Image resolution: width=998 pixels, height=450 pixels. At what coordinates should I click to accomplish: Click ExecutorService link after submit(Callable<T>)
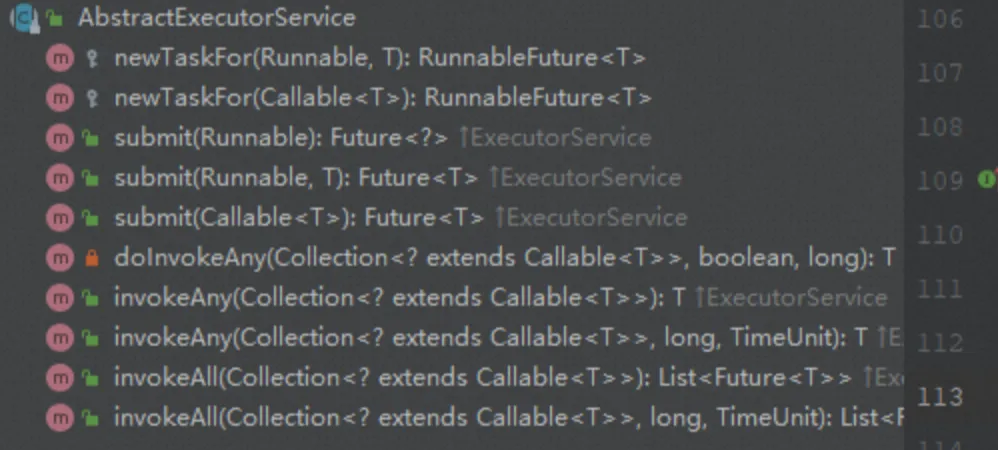[x=591, y=218]
